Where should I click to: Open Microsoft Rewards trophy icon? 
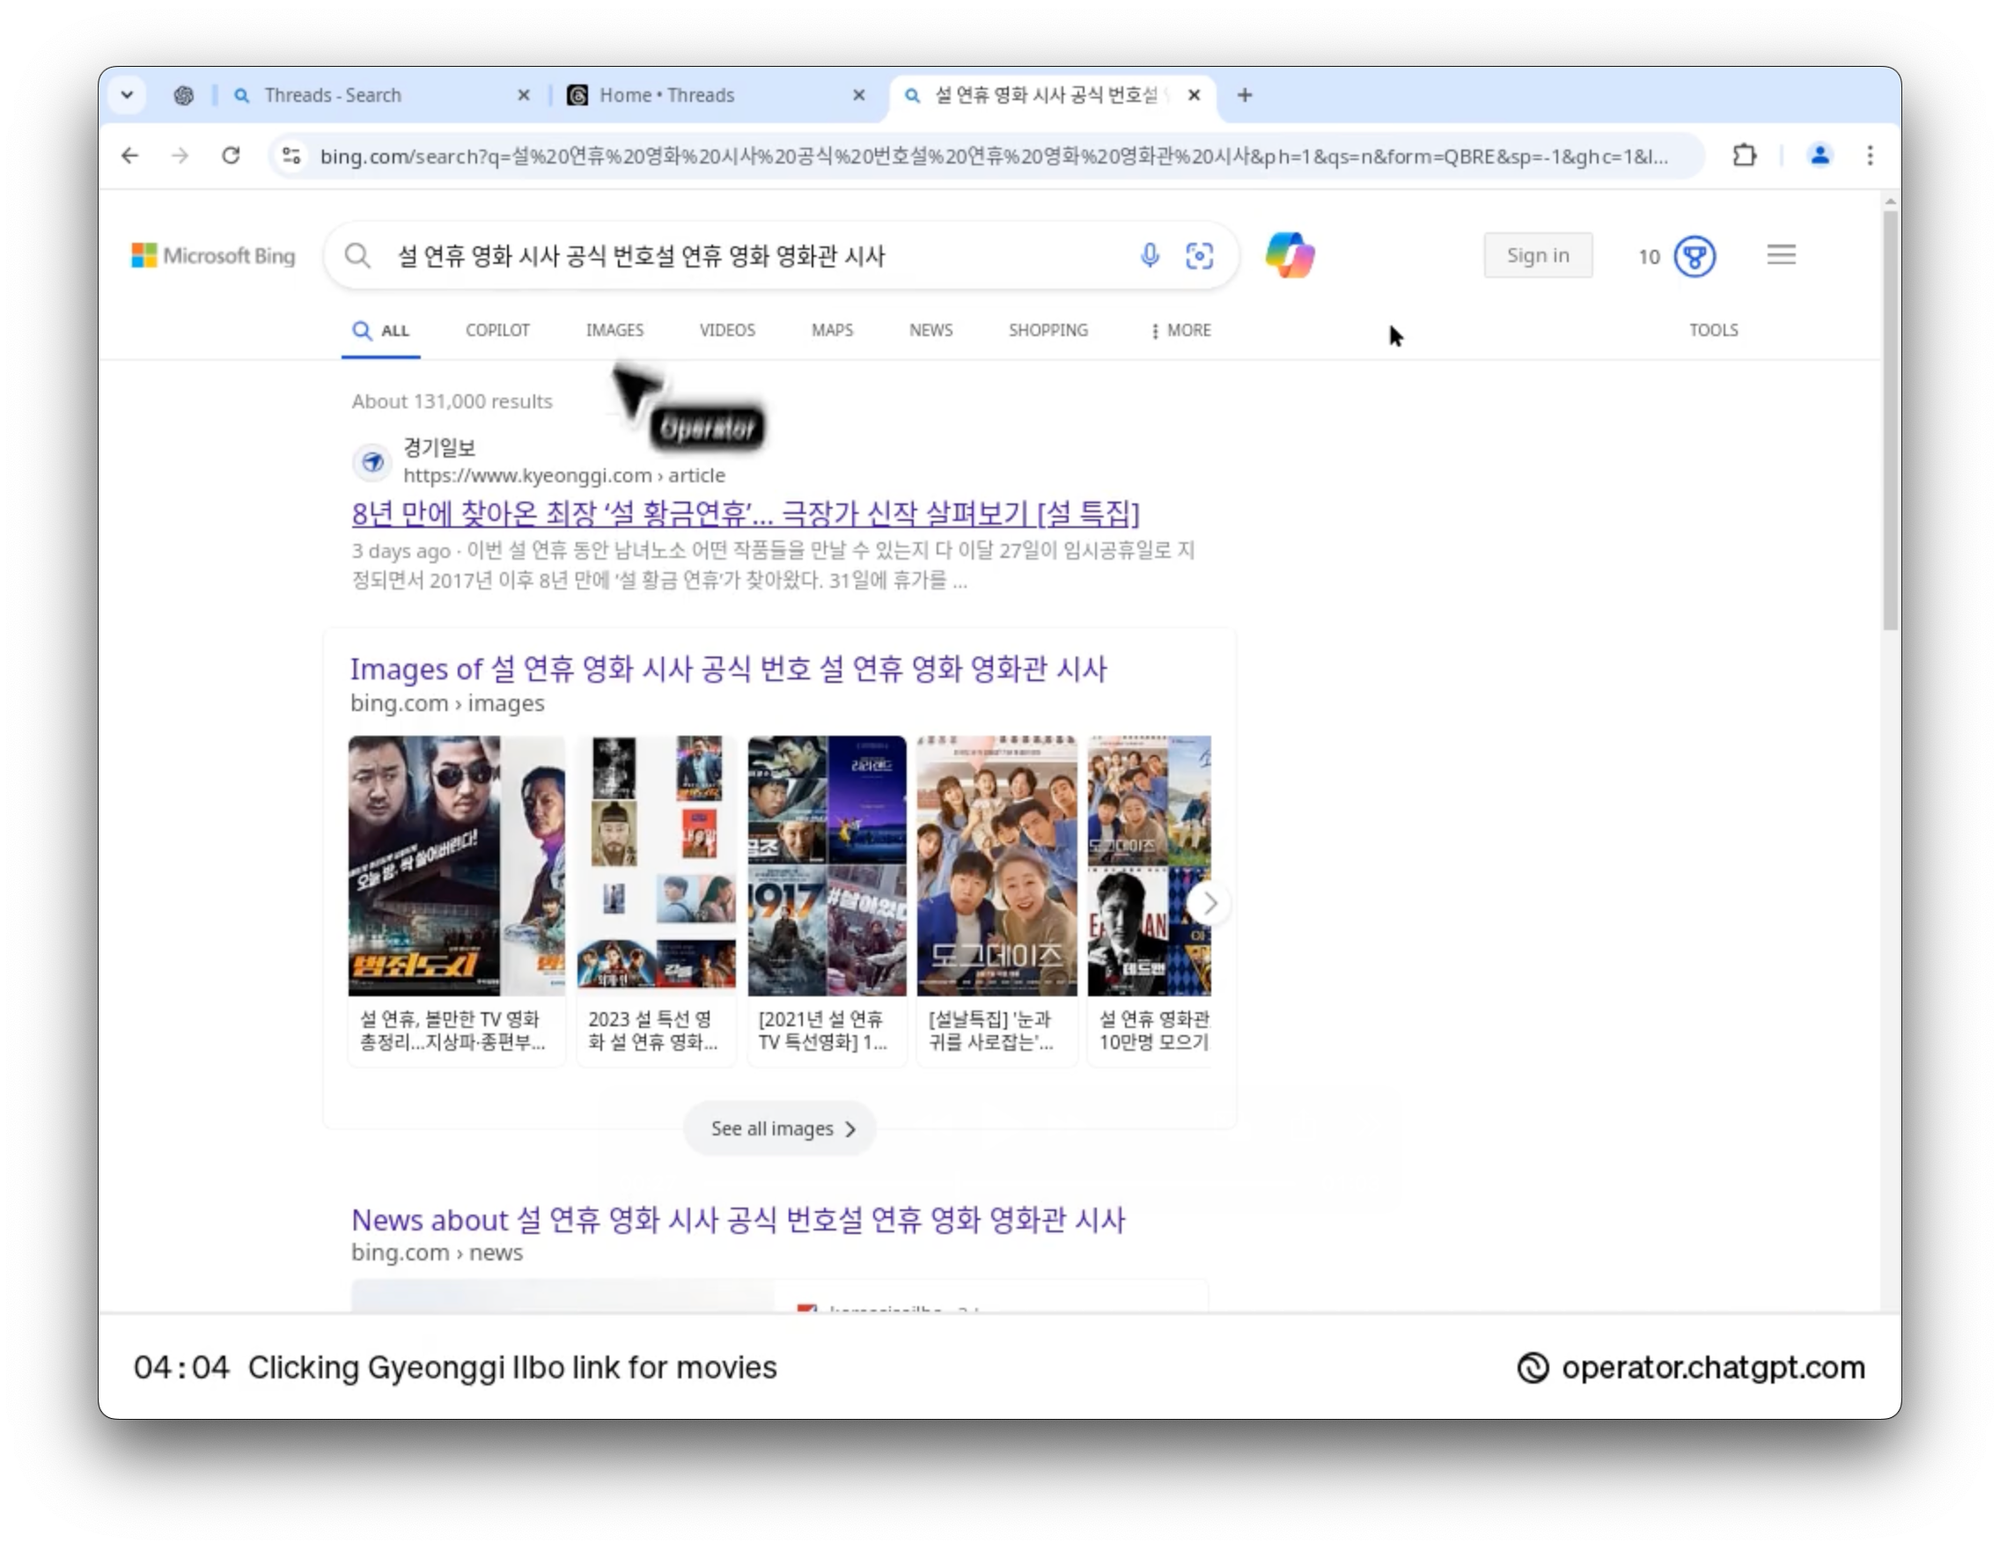click(x=1694, y=257)
